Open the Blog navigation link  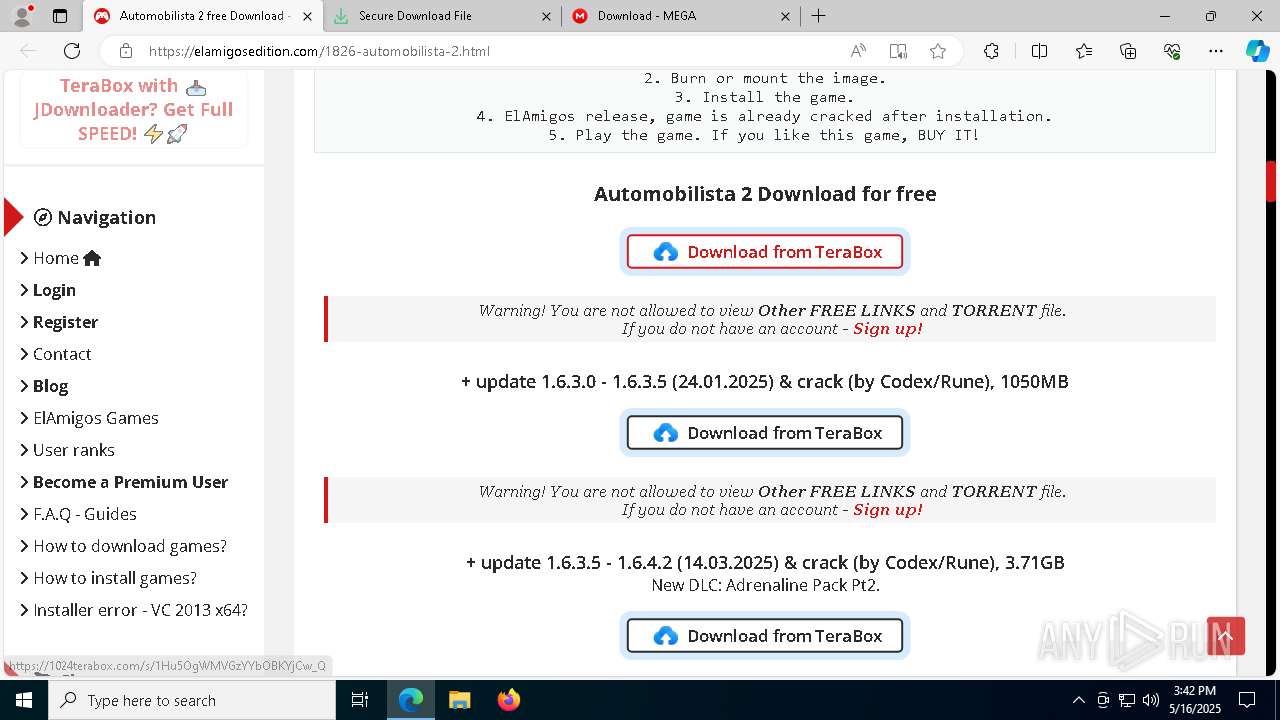point(44,386)
